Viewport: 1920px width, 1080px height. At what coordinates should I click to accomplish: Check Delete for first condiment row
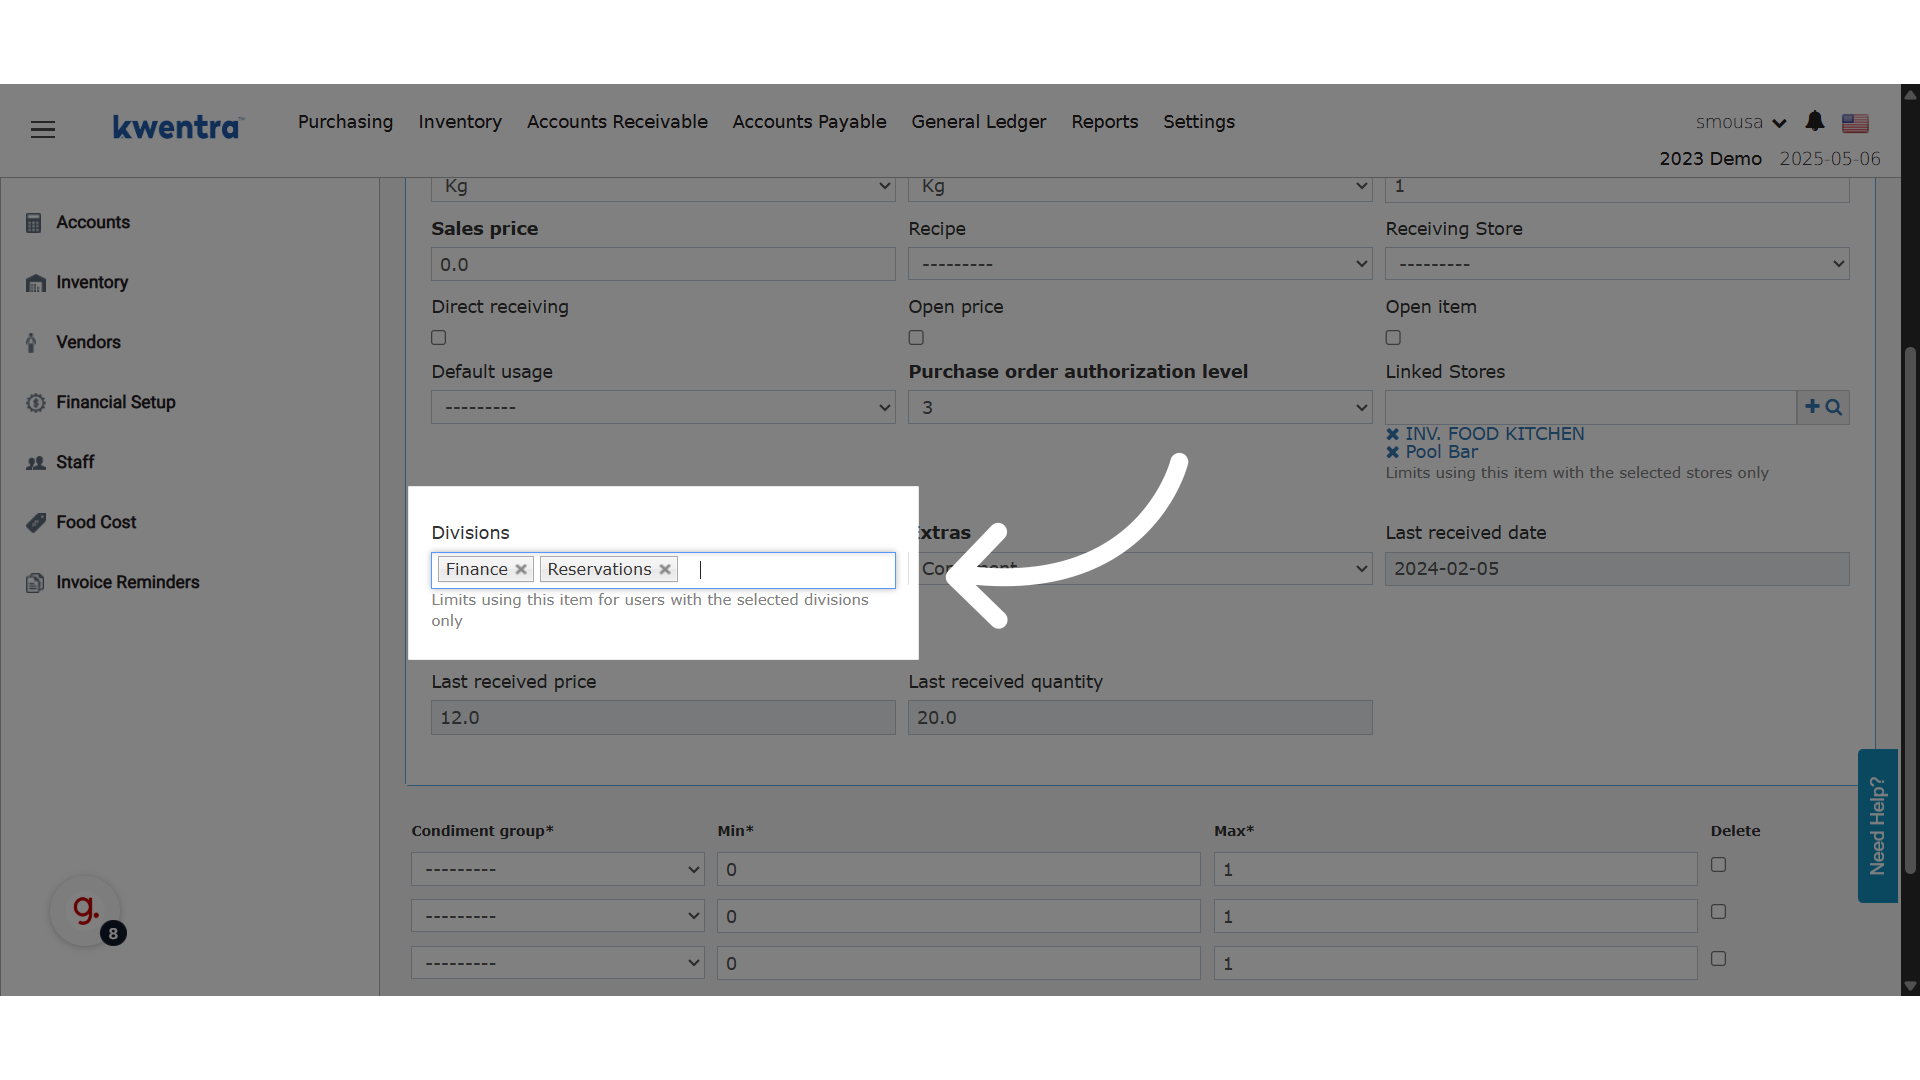point(1718,865)
